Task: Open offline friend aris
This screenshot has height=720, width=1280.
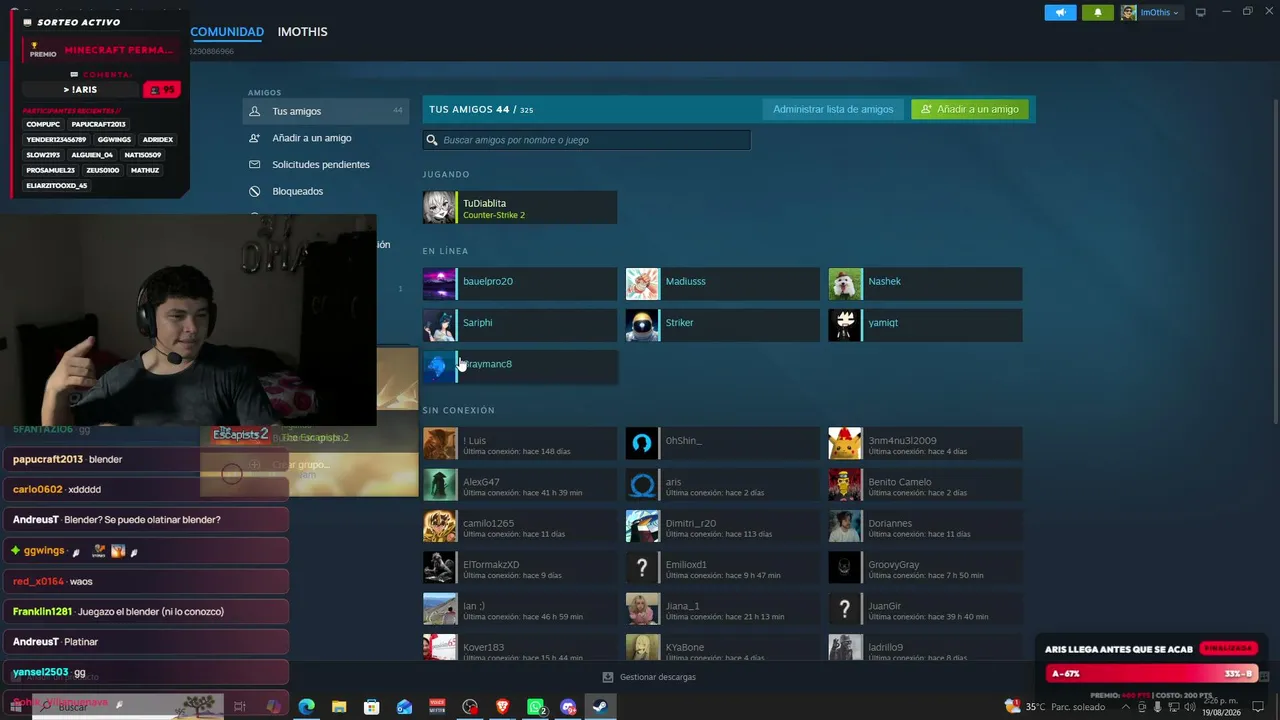Action: 722,485
